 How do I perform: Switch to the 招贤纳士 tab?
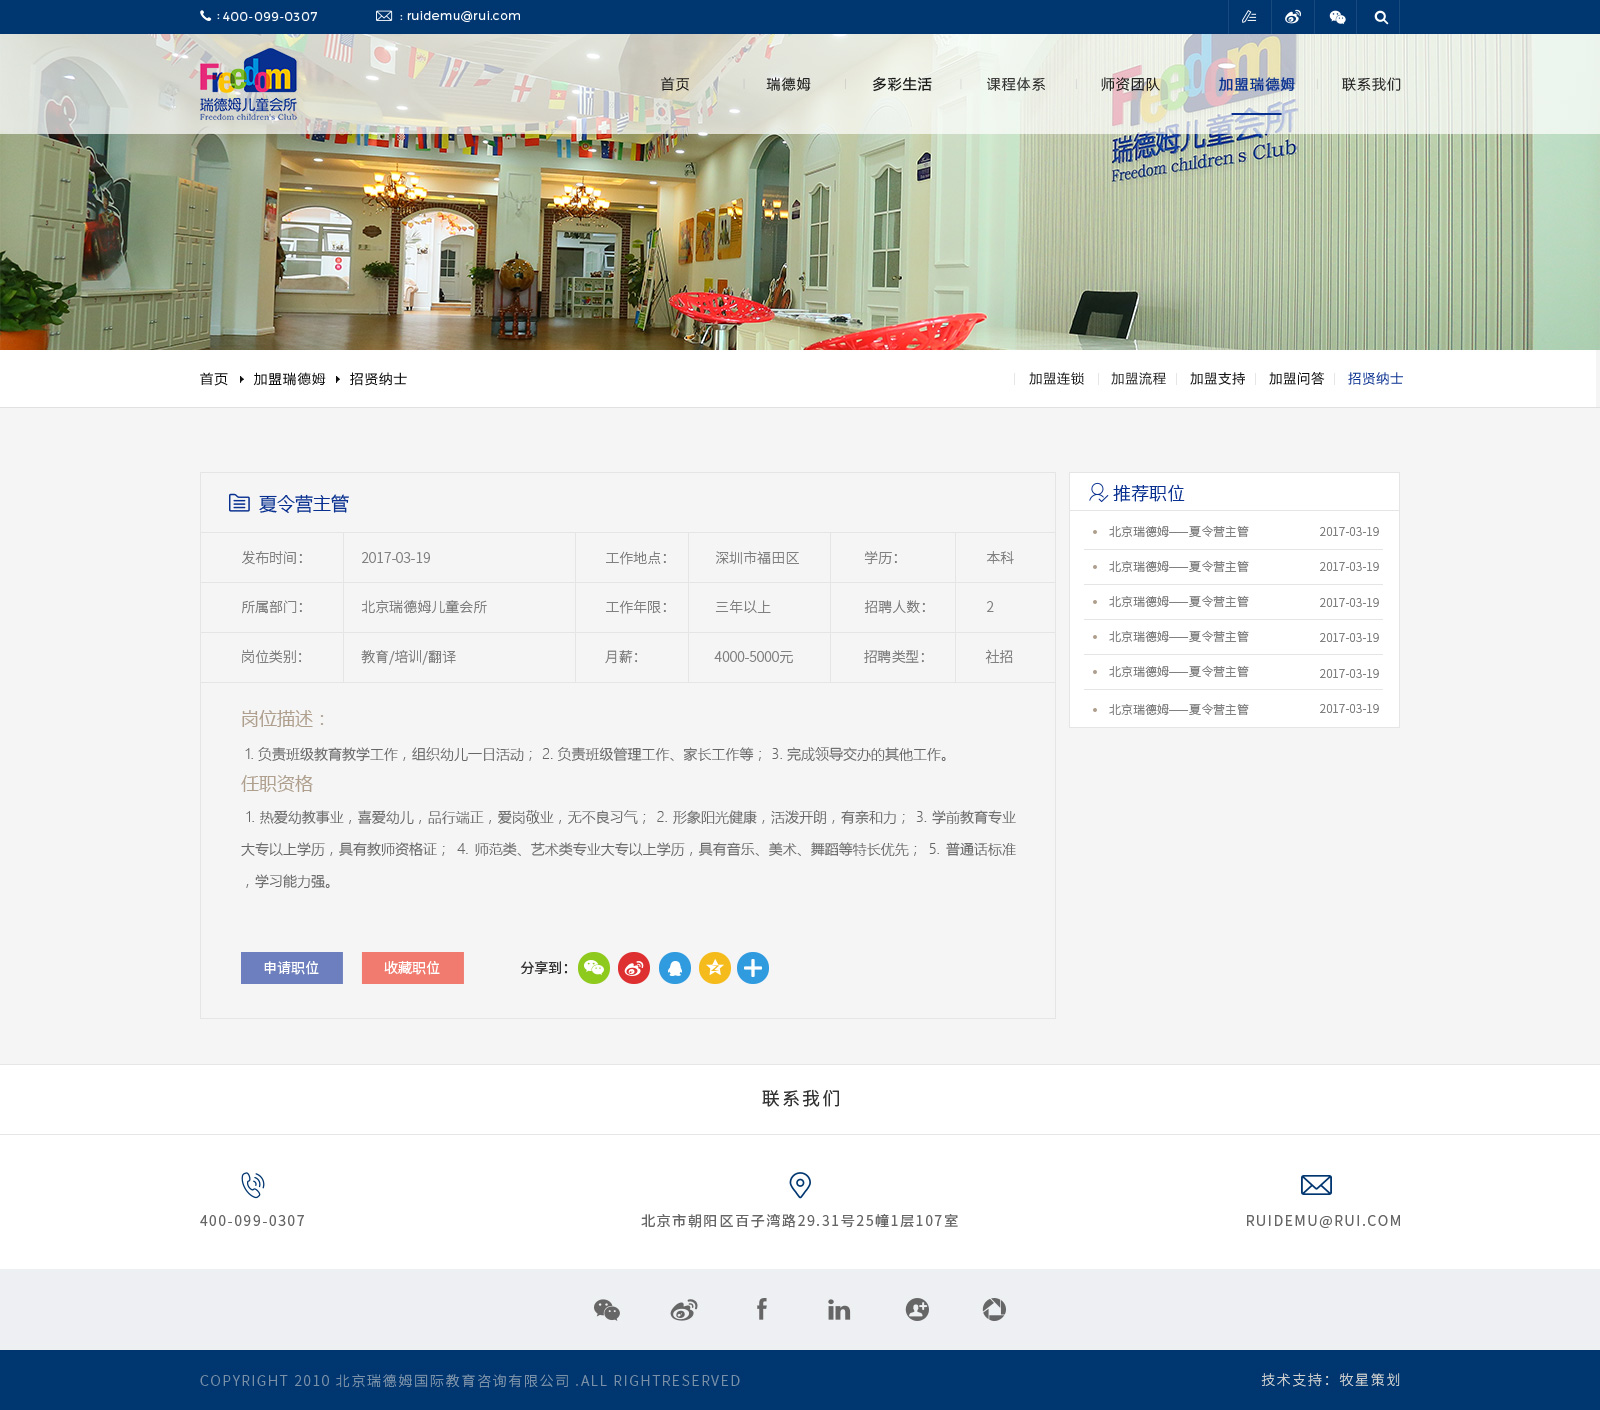tap(1374, 379)
